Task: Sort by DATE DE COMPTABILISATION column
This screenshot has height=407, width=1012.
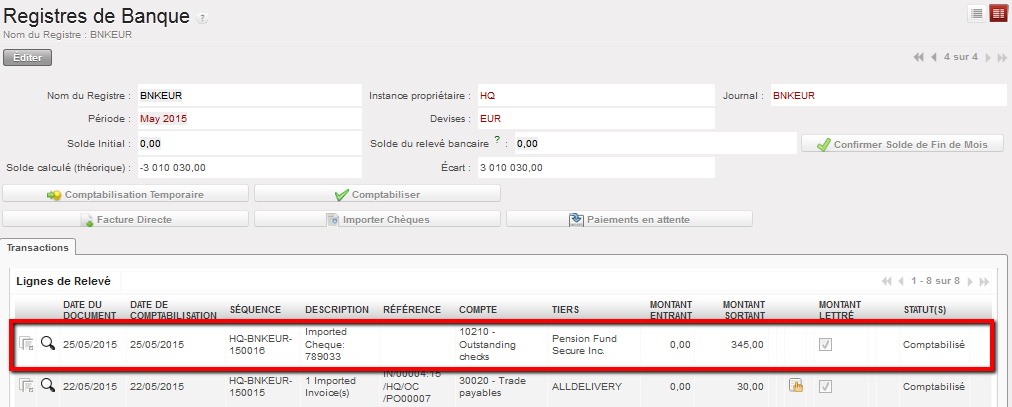Action: (173, 310)
